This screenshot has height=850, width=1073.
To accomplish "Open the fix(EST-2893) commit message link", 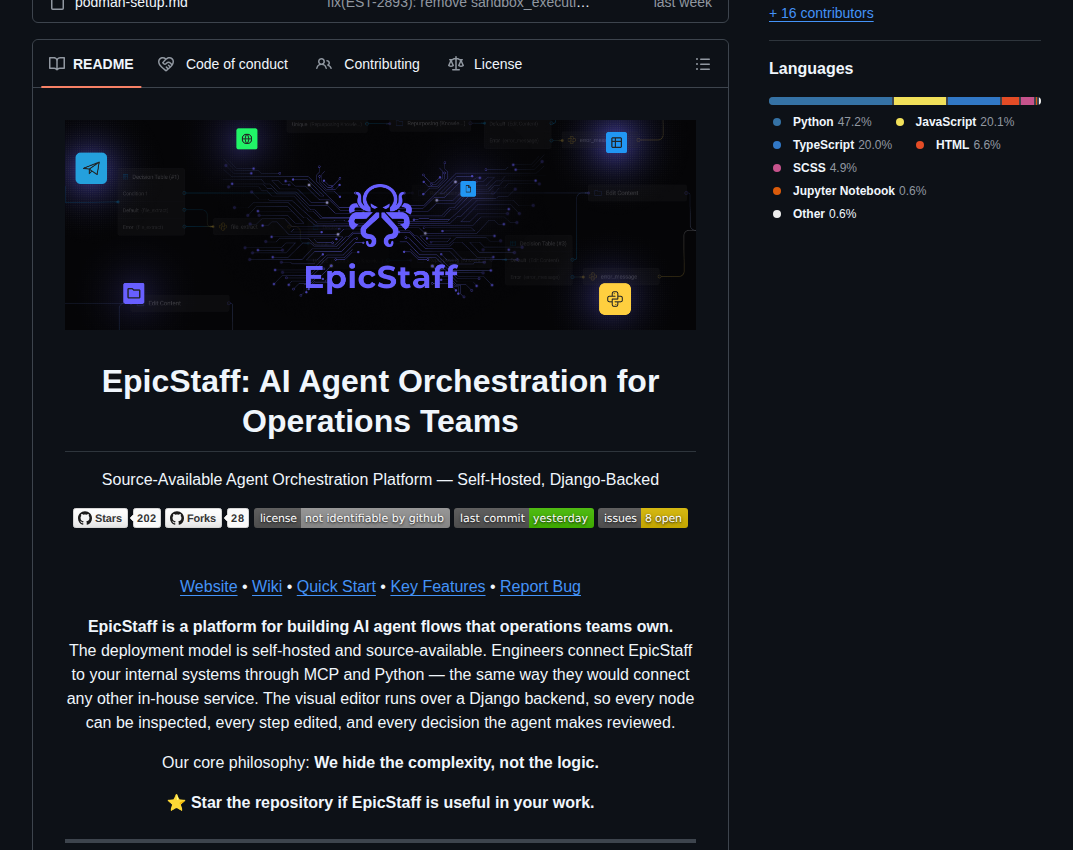I will pyautogui.click(x=458, y=4).
